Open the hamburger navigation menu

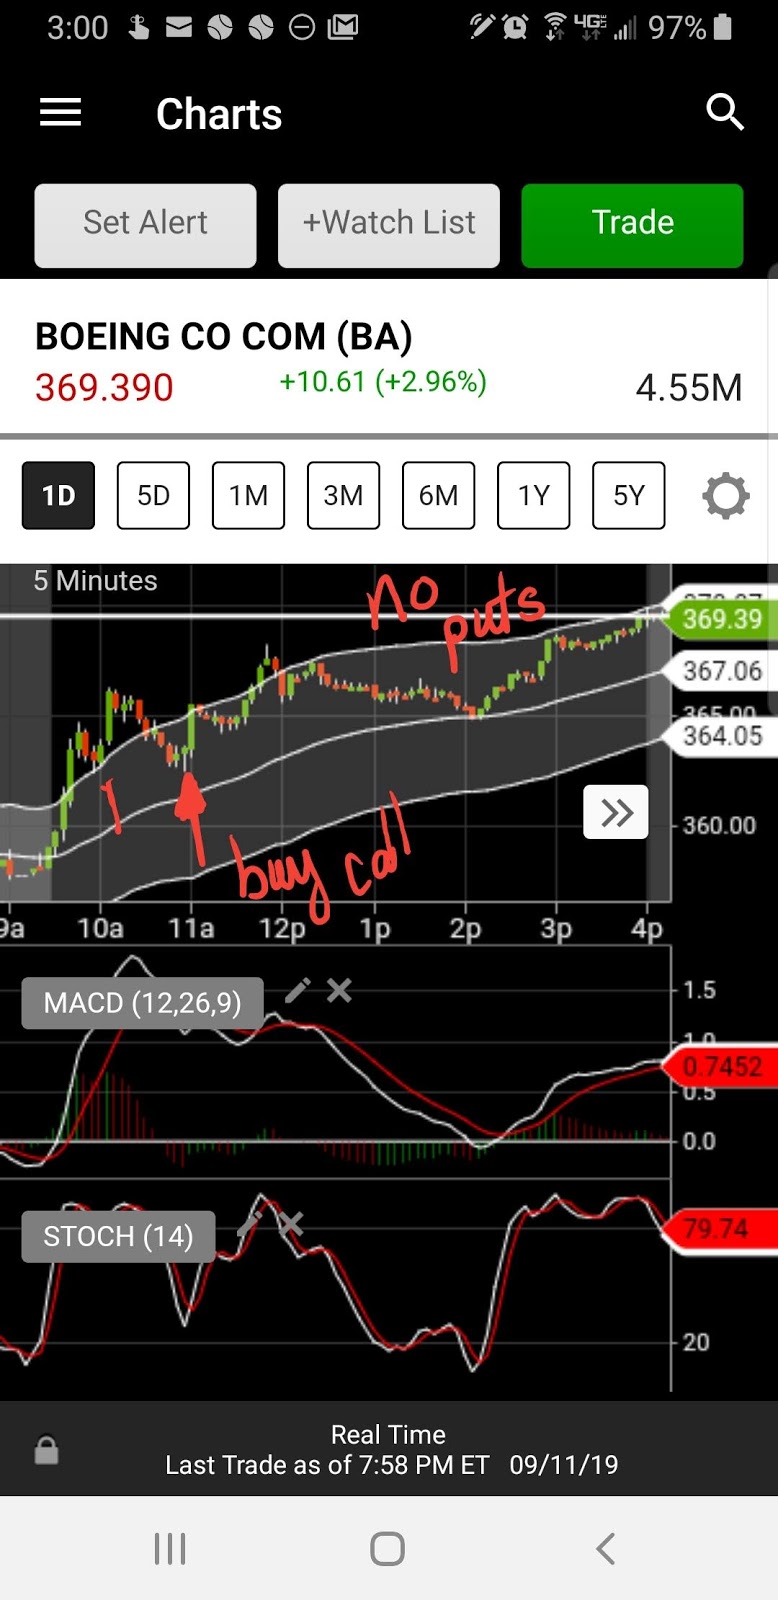tap(60, 113)
